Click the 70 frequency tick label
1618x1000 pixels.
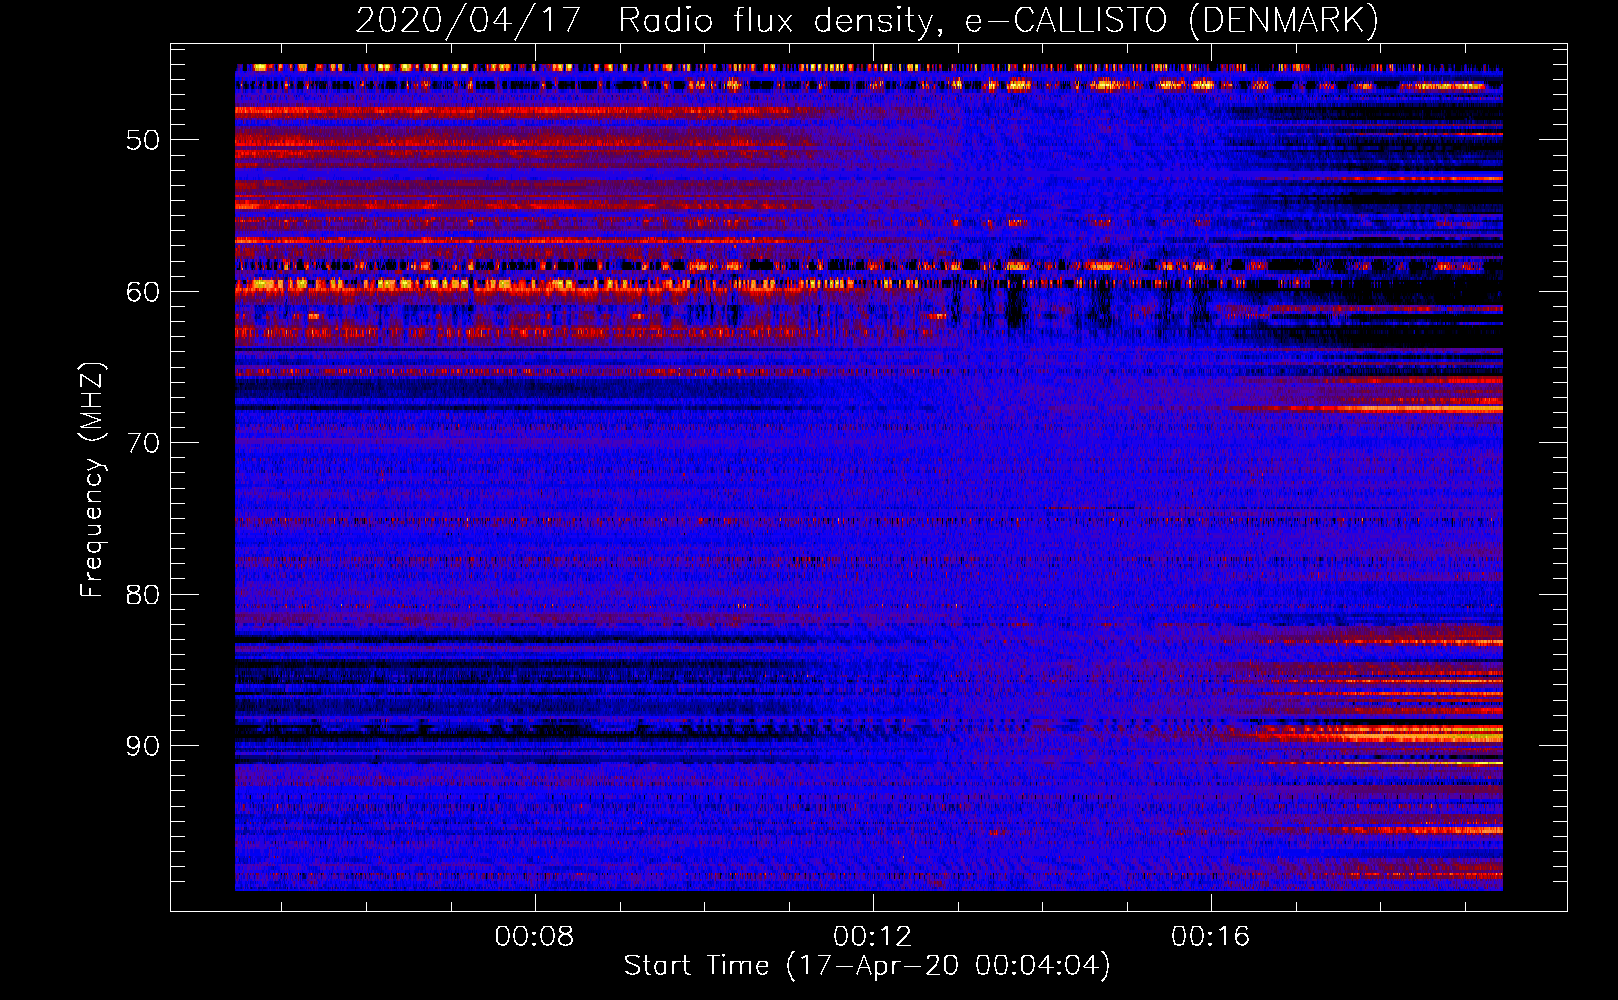pyautogui.click(x=143, y=443)
